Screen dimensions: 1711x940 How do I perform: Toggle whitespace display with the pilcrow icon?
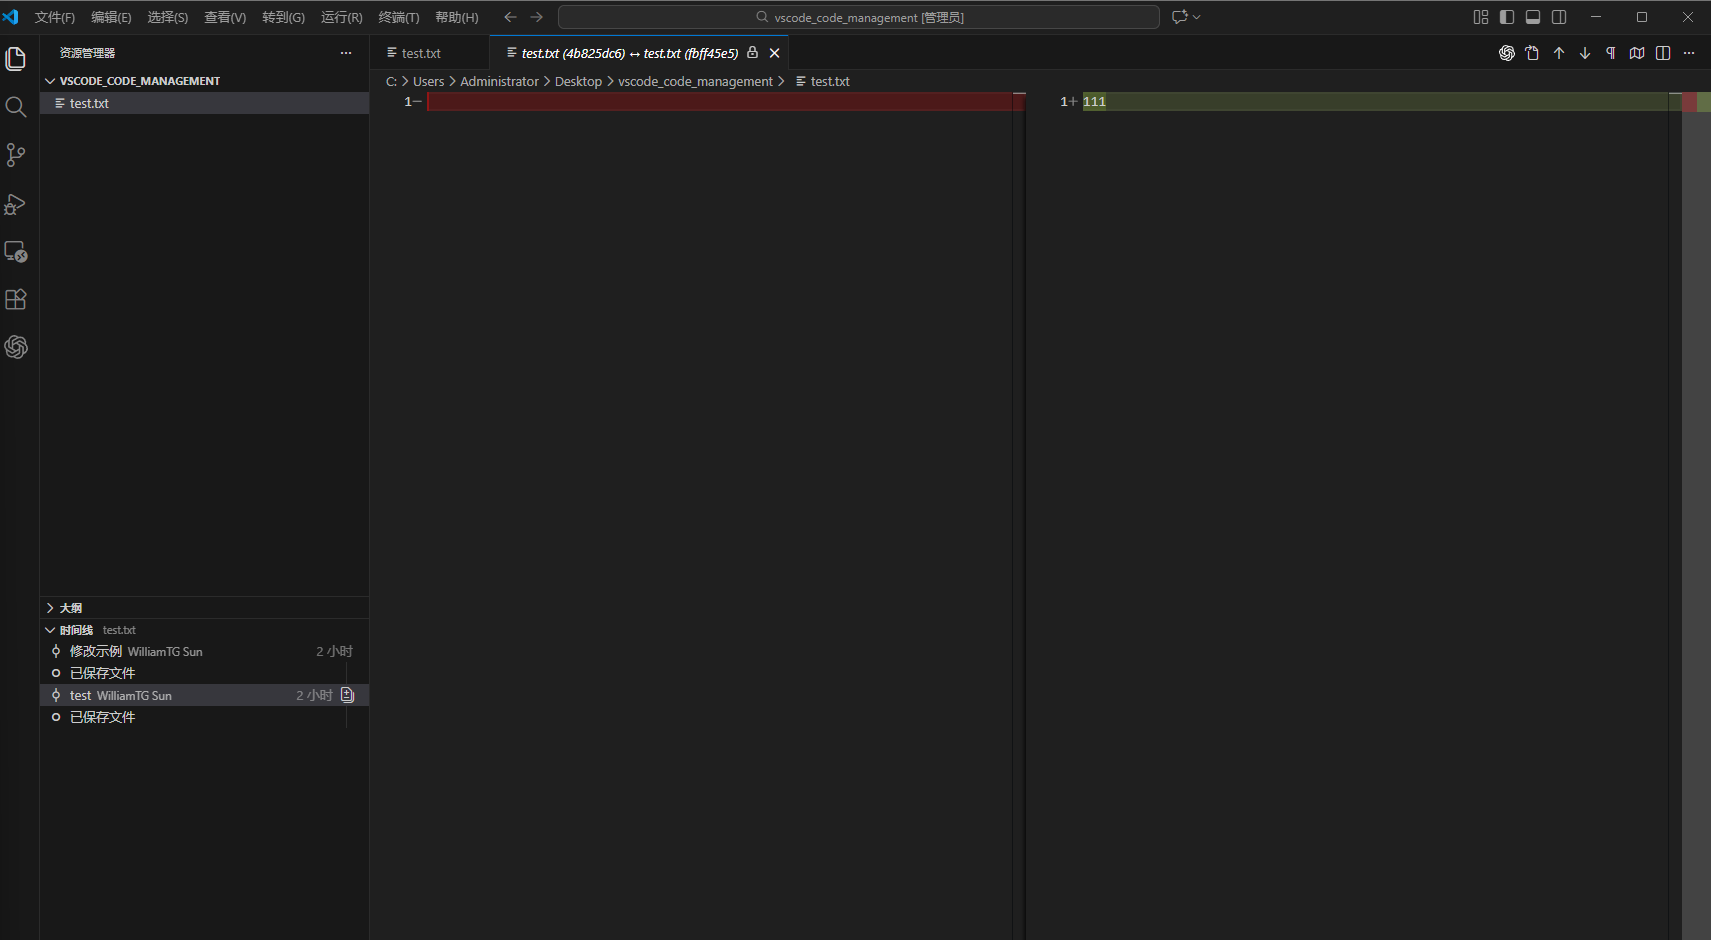[1611, 53]
